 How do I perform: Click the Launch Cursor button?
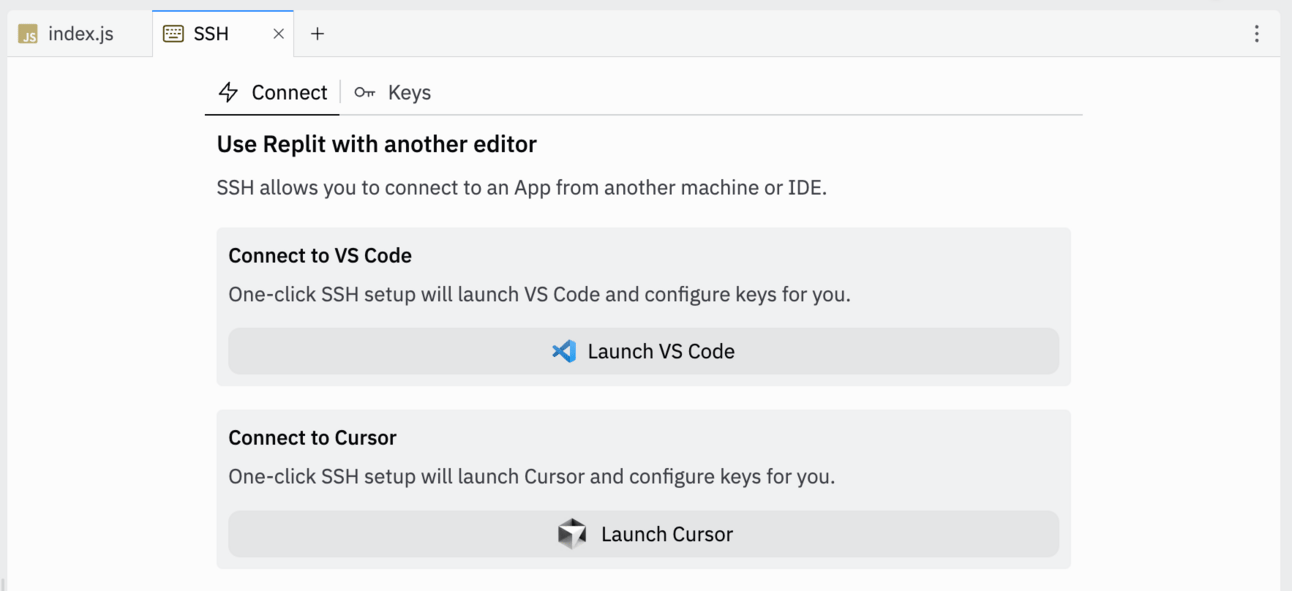tap(643, 534)
